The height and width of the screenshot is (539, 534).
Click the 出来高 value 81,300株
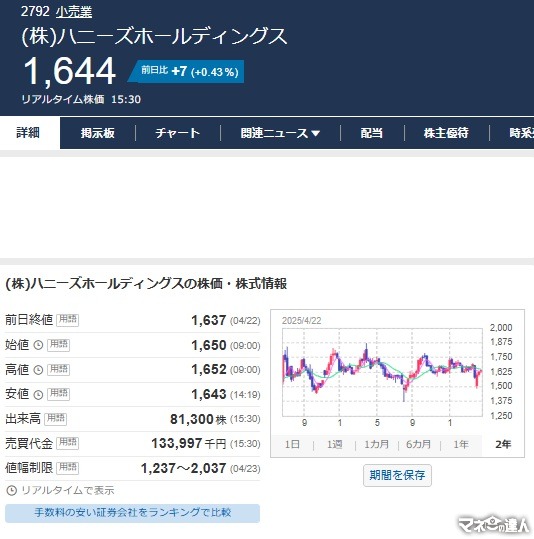(198, 419)
